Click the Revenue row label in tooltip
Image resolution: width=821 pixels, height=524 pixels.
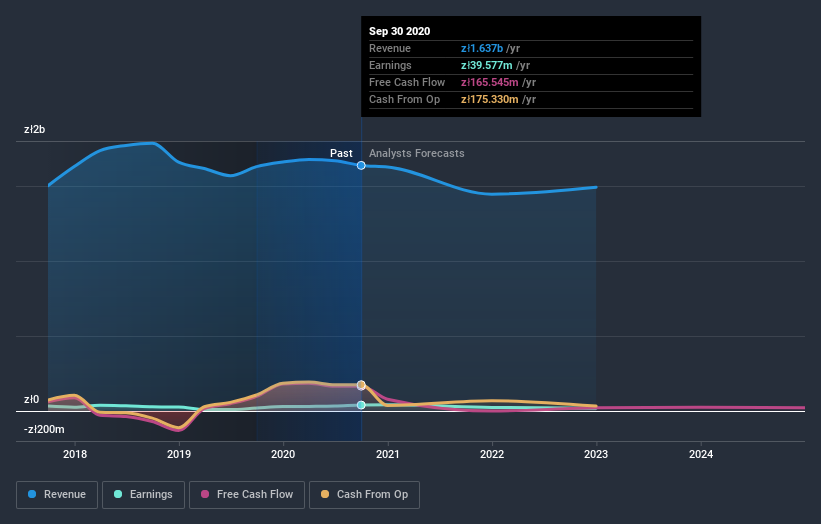tap(390, 48)
